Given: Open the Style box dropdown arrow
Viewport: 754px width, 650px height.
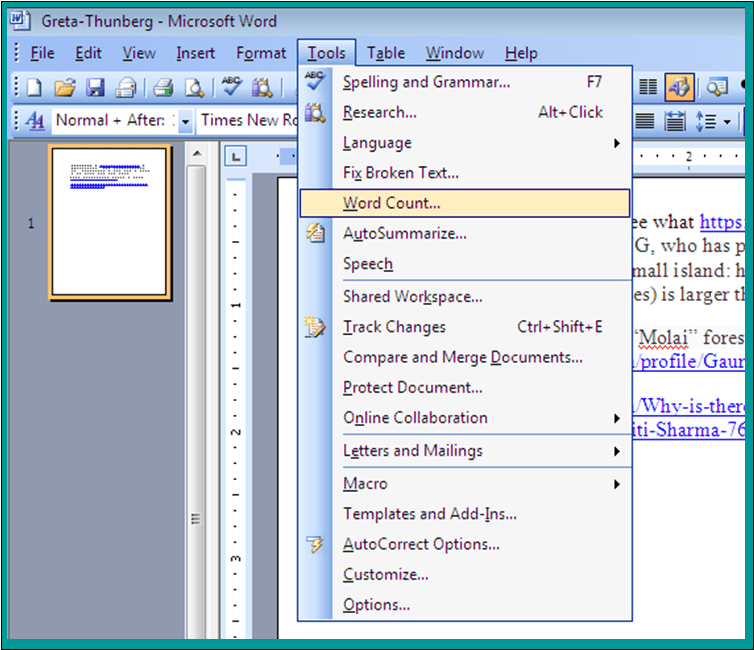Looking at the screenshot, I should (x=185, y=120).
